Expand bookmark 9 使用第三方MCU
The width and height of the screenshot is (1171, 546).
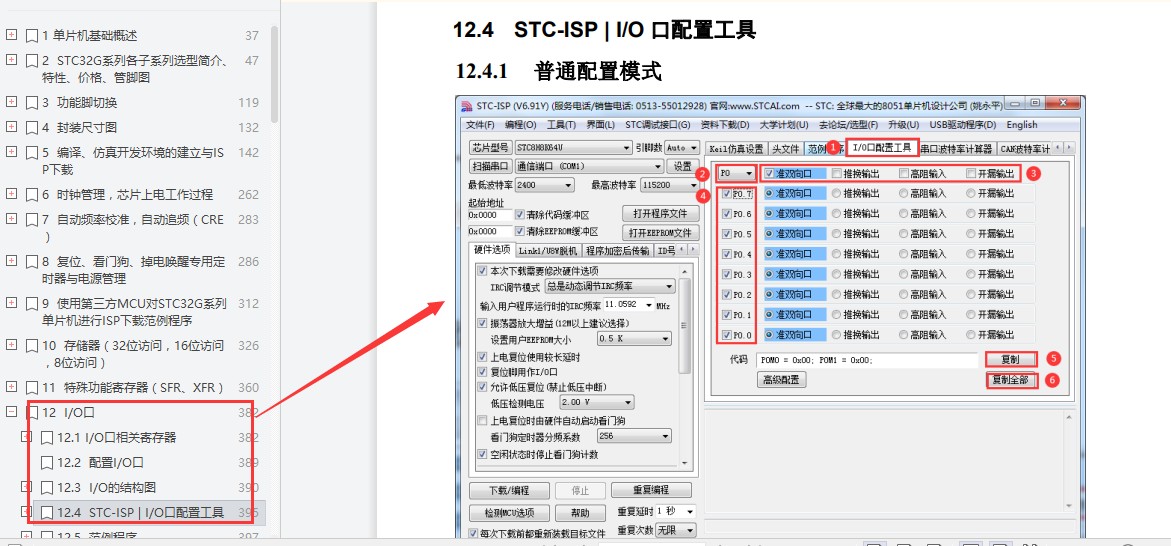[x=11, y=303]
